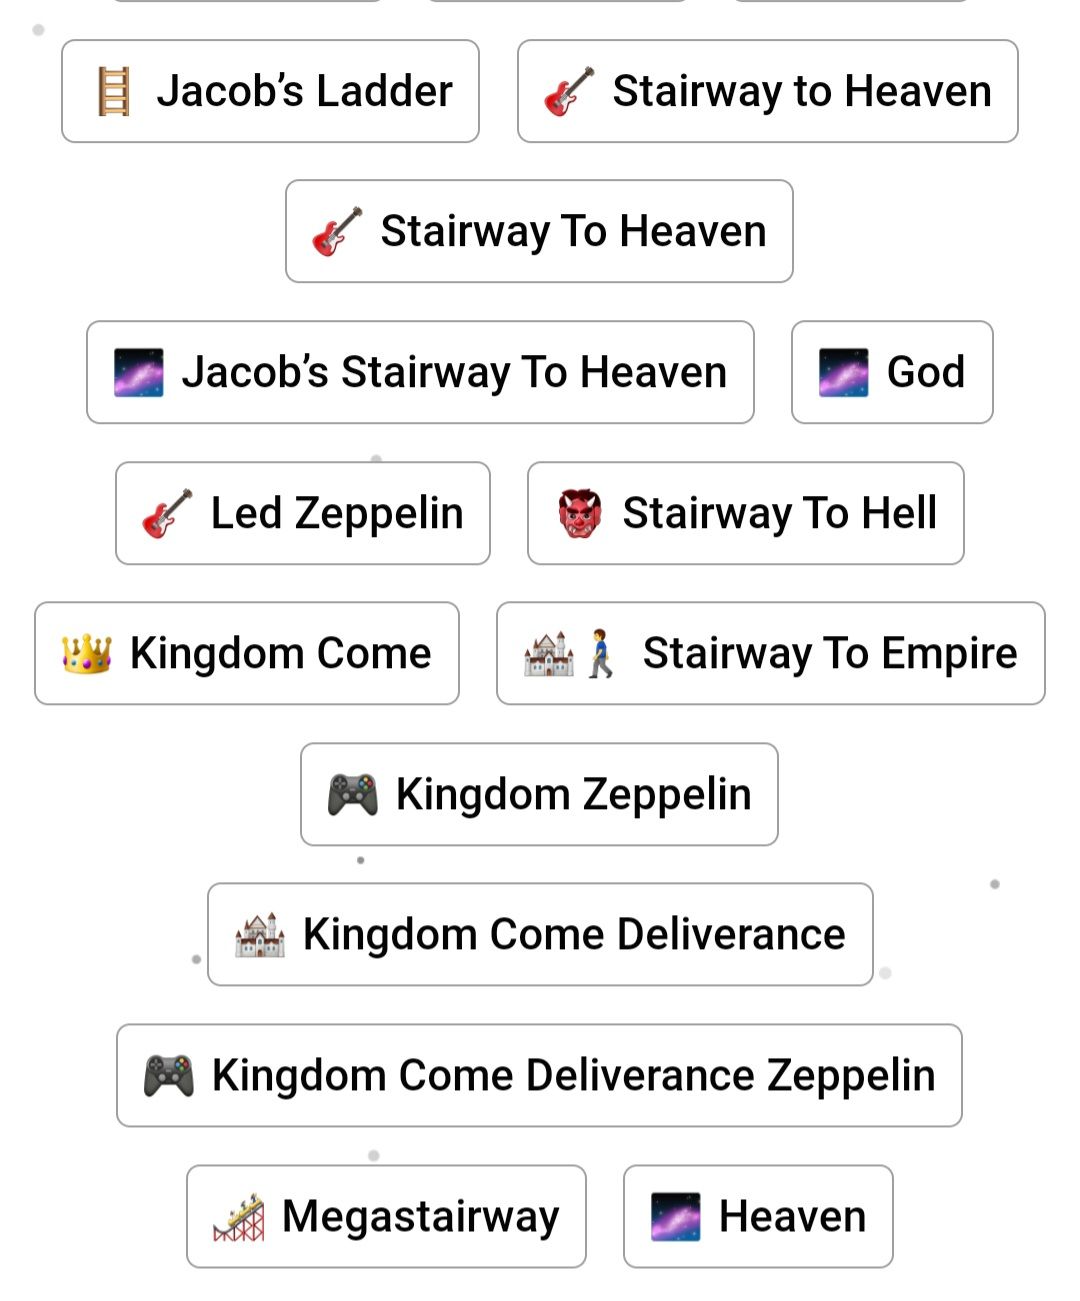This screenshot has width=1080, height=1301.
Task: Click the galaxy icon on God
Action: click(x=843, y=372)
